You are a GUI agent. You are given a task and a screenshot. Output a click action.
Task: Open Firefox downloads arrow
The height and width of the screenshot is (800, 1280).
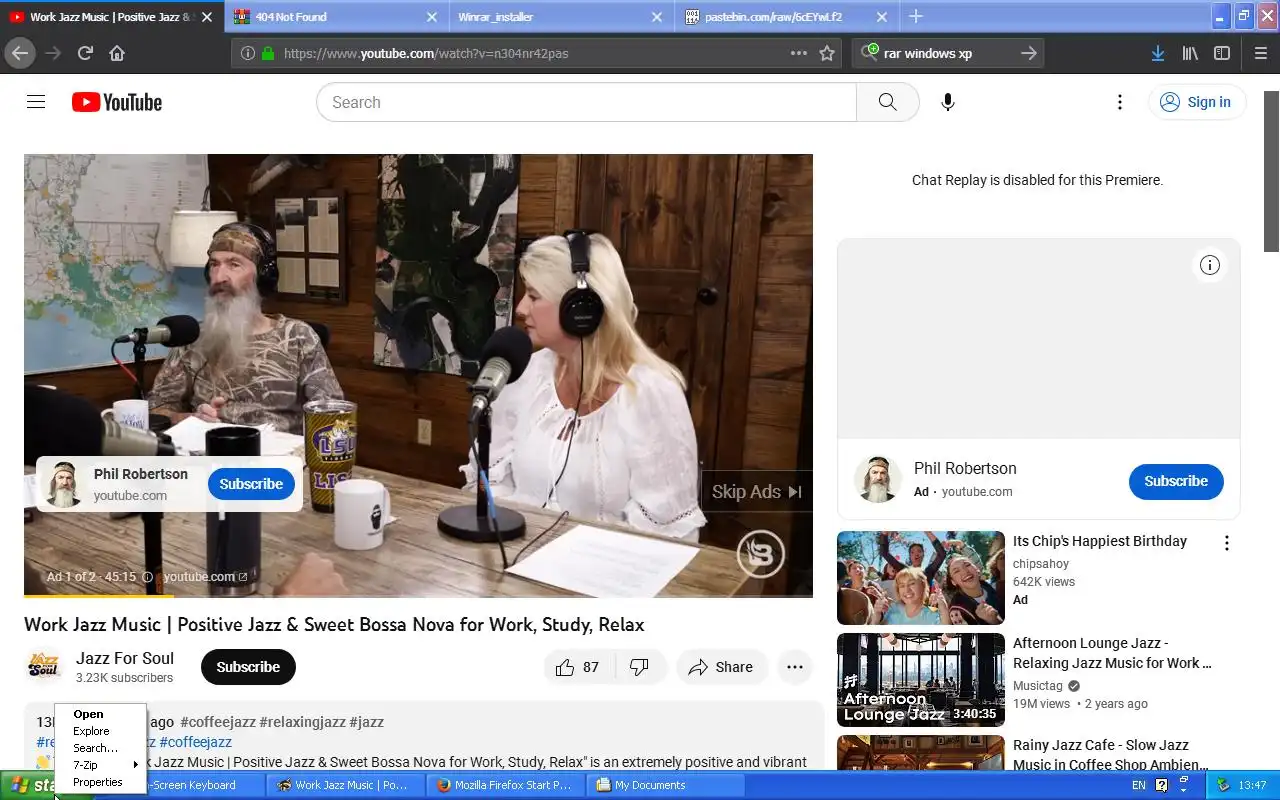(1157, 53)
